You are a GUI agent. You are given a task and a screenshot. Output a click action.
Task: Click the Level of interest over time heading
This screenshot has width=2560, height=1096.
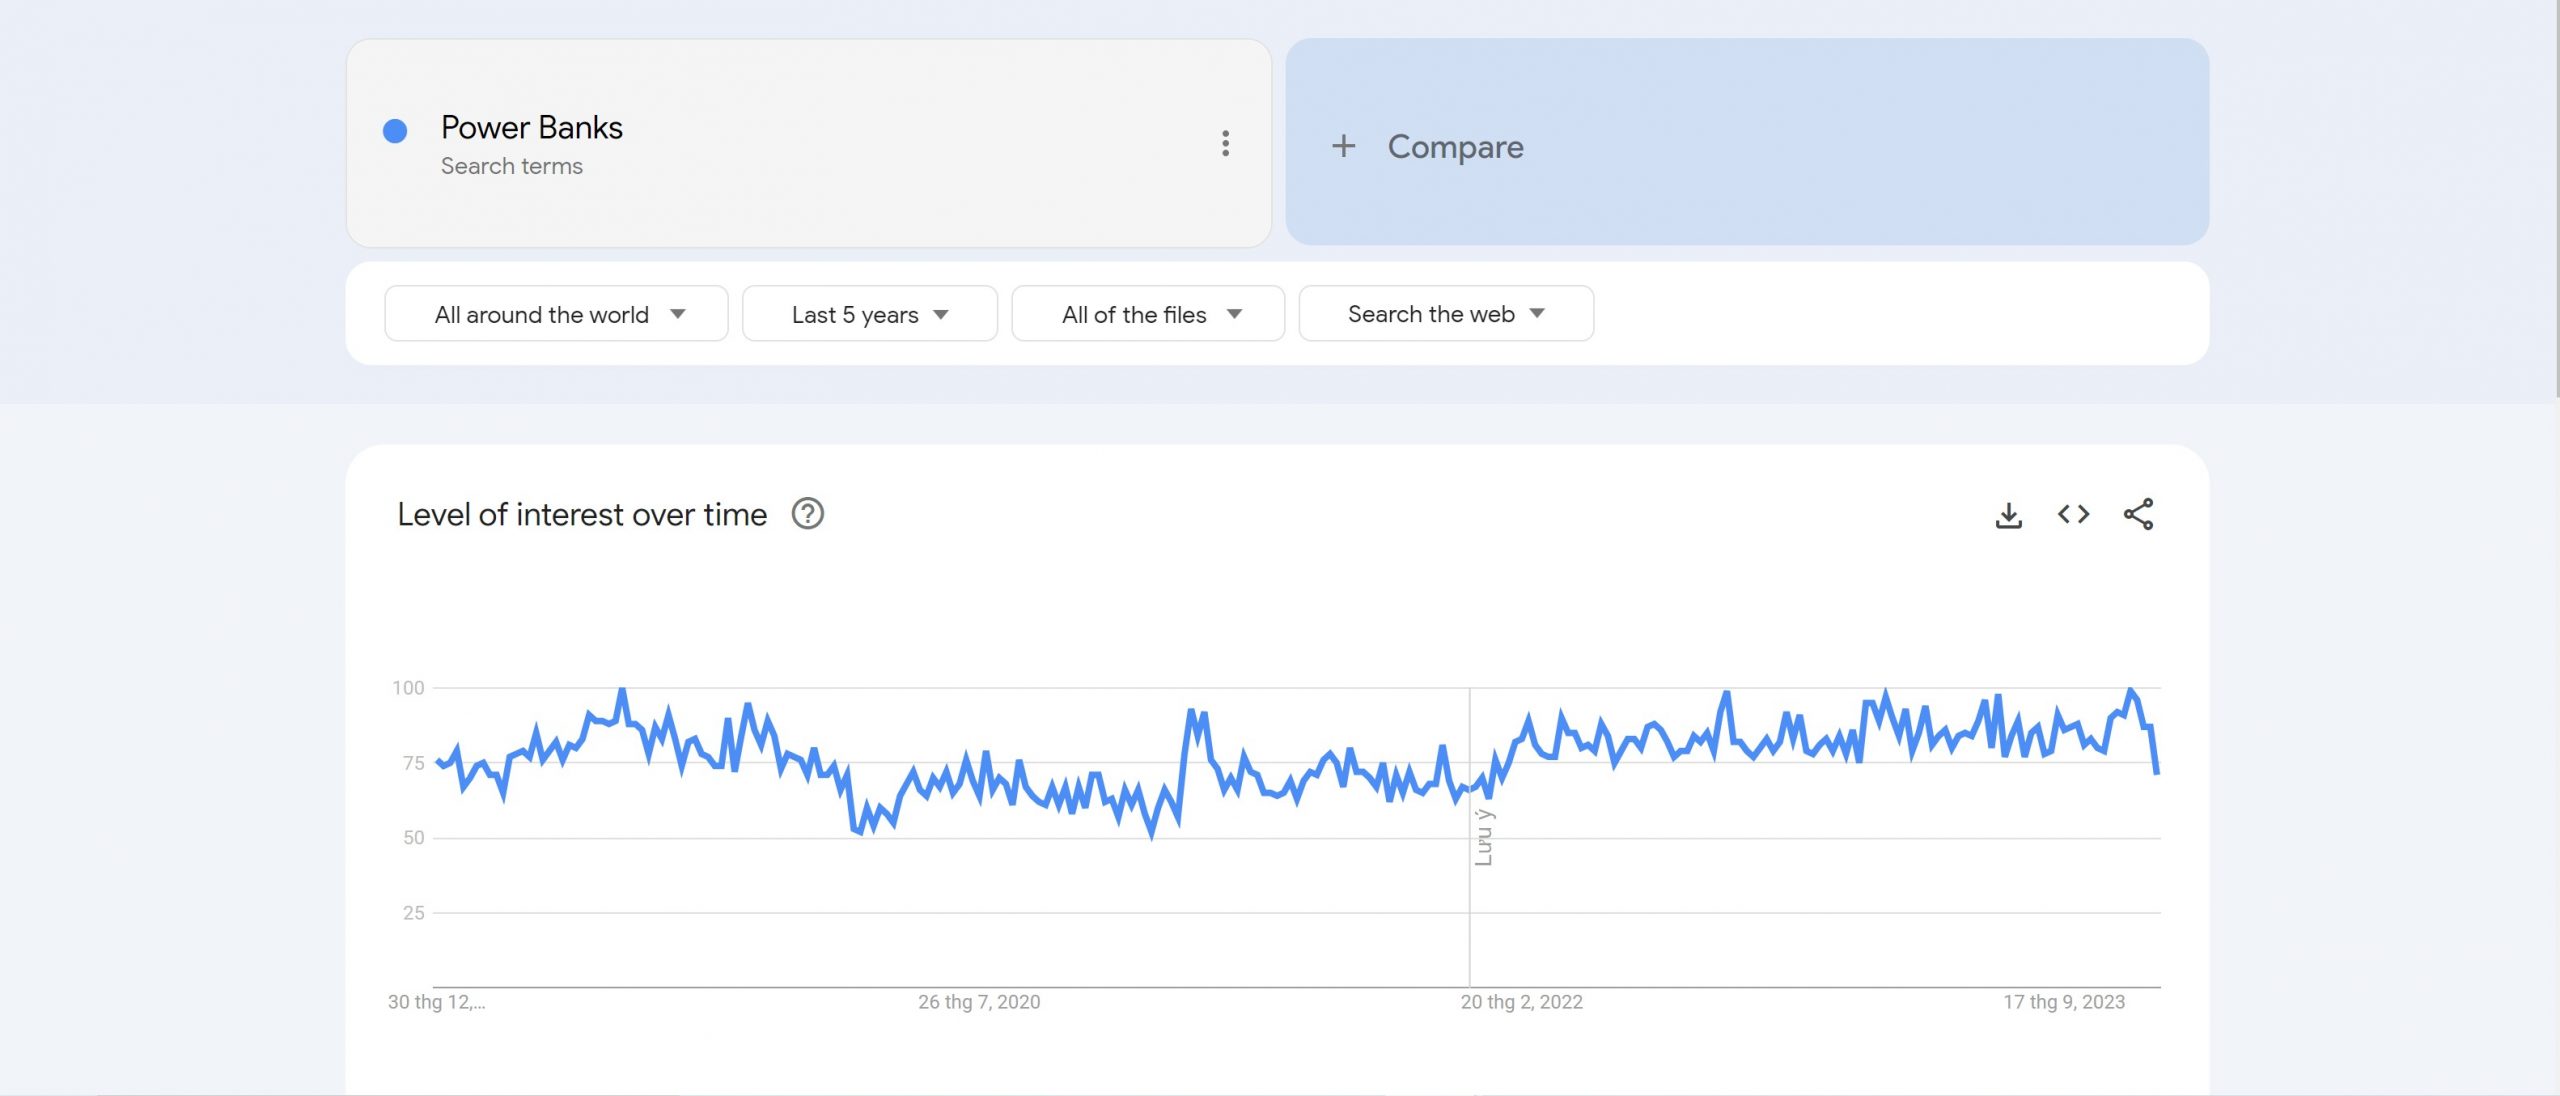(582, 514)
